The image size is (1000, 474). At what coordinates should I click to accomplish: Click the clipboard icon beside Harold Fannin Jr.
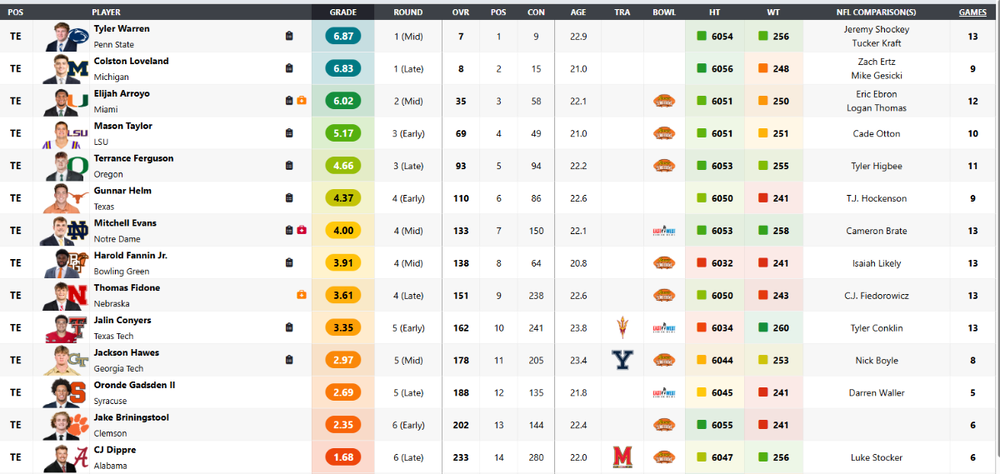tap(289, 263)
